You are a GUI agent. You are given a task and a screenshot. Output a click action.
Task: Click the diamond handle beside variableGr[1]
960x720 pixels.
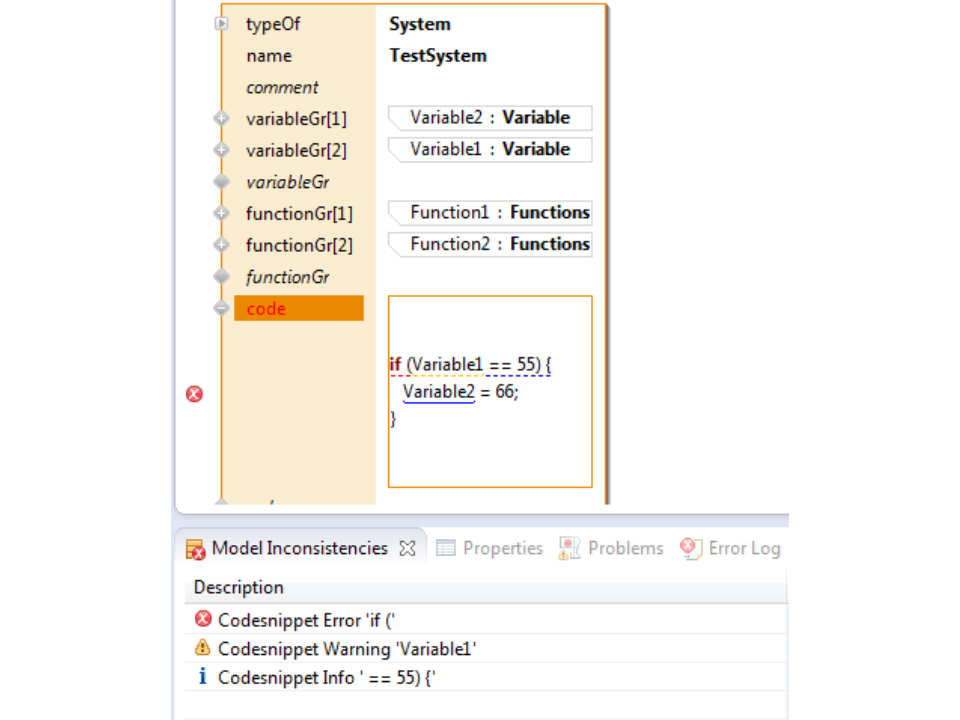pyautogui.click(x=221, y=119)
